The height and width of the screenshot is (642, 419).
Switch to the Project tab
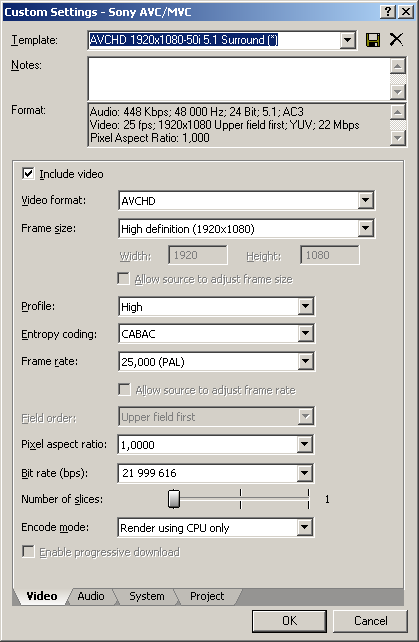pyautogui.click(x=207, y=596)
